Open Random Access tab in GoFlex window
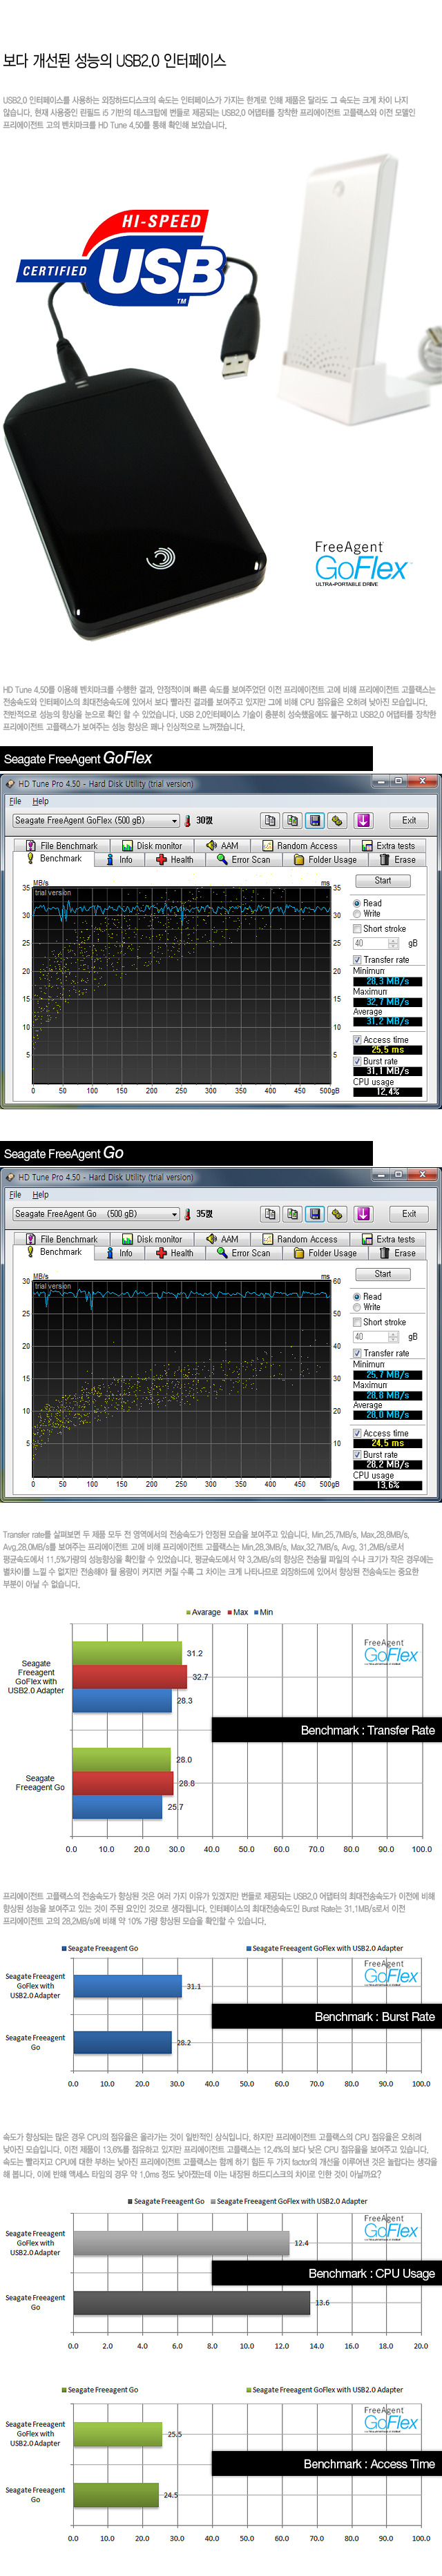Screen dimensions: 442x2576 click(x=300, y=846)
